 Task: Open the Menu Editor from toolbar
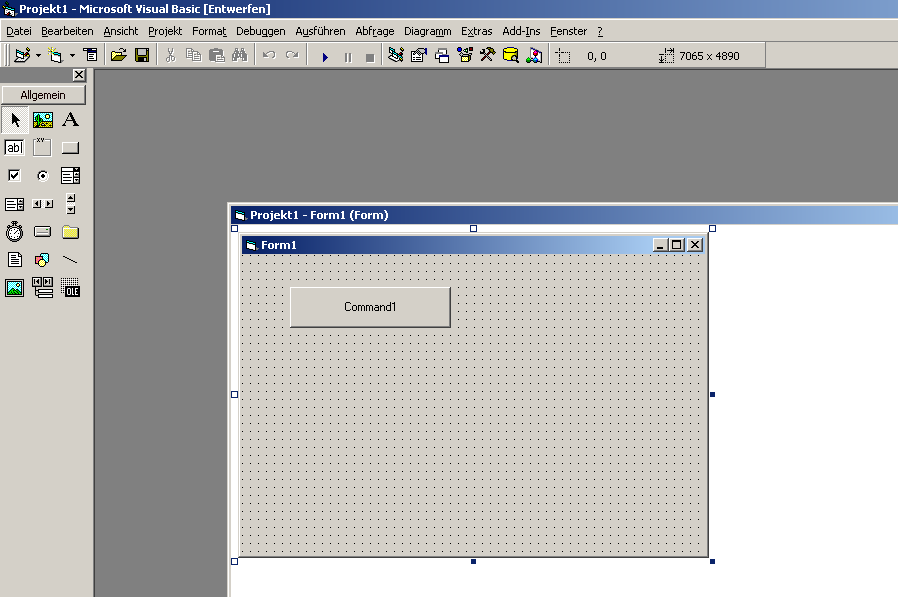90,56
